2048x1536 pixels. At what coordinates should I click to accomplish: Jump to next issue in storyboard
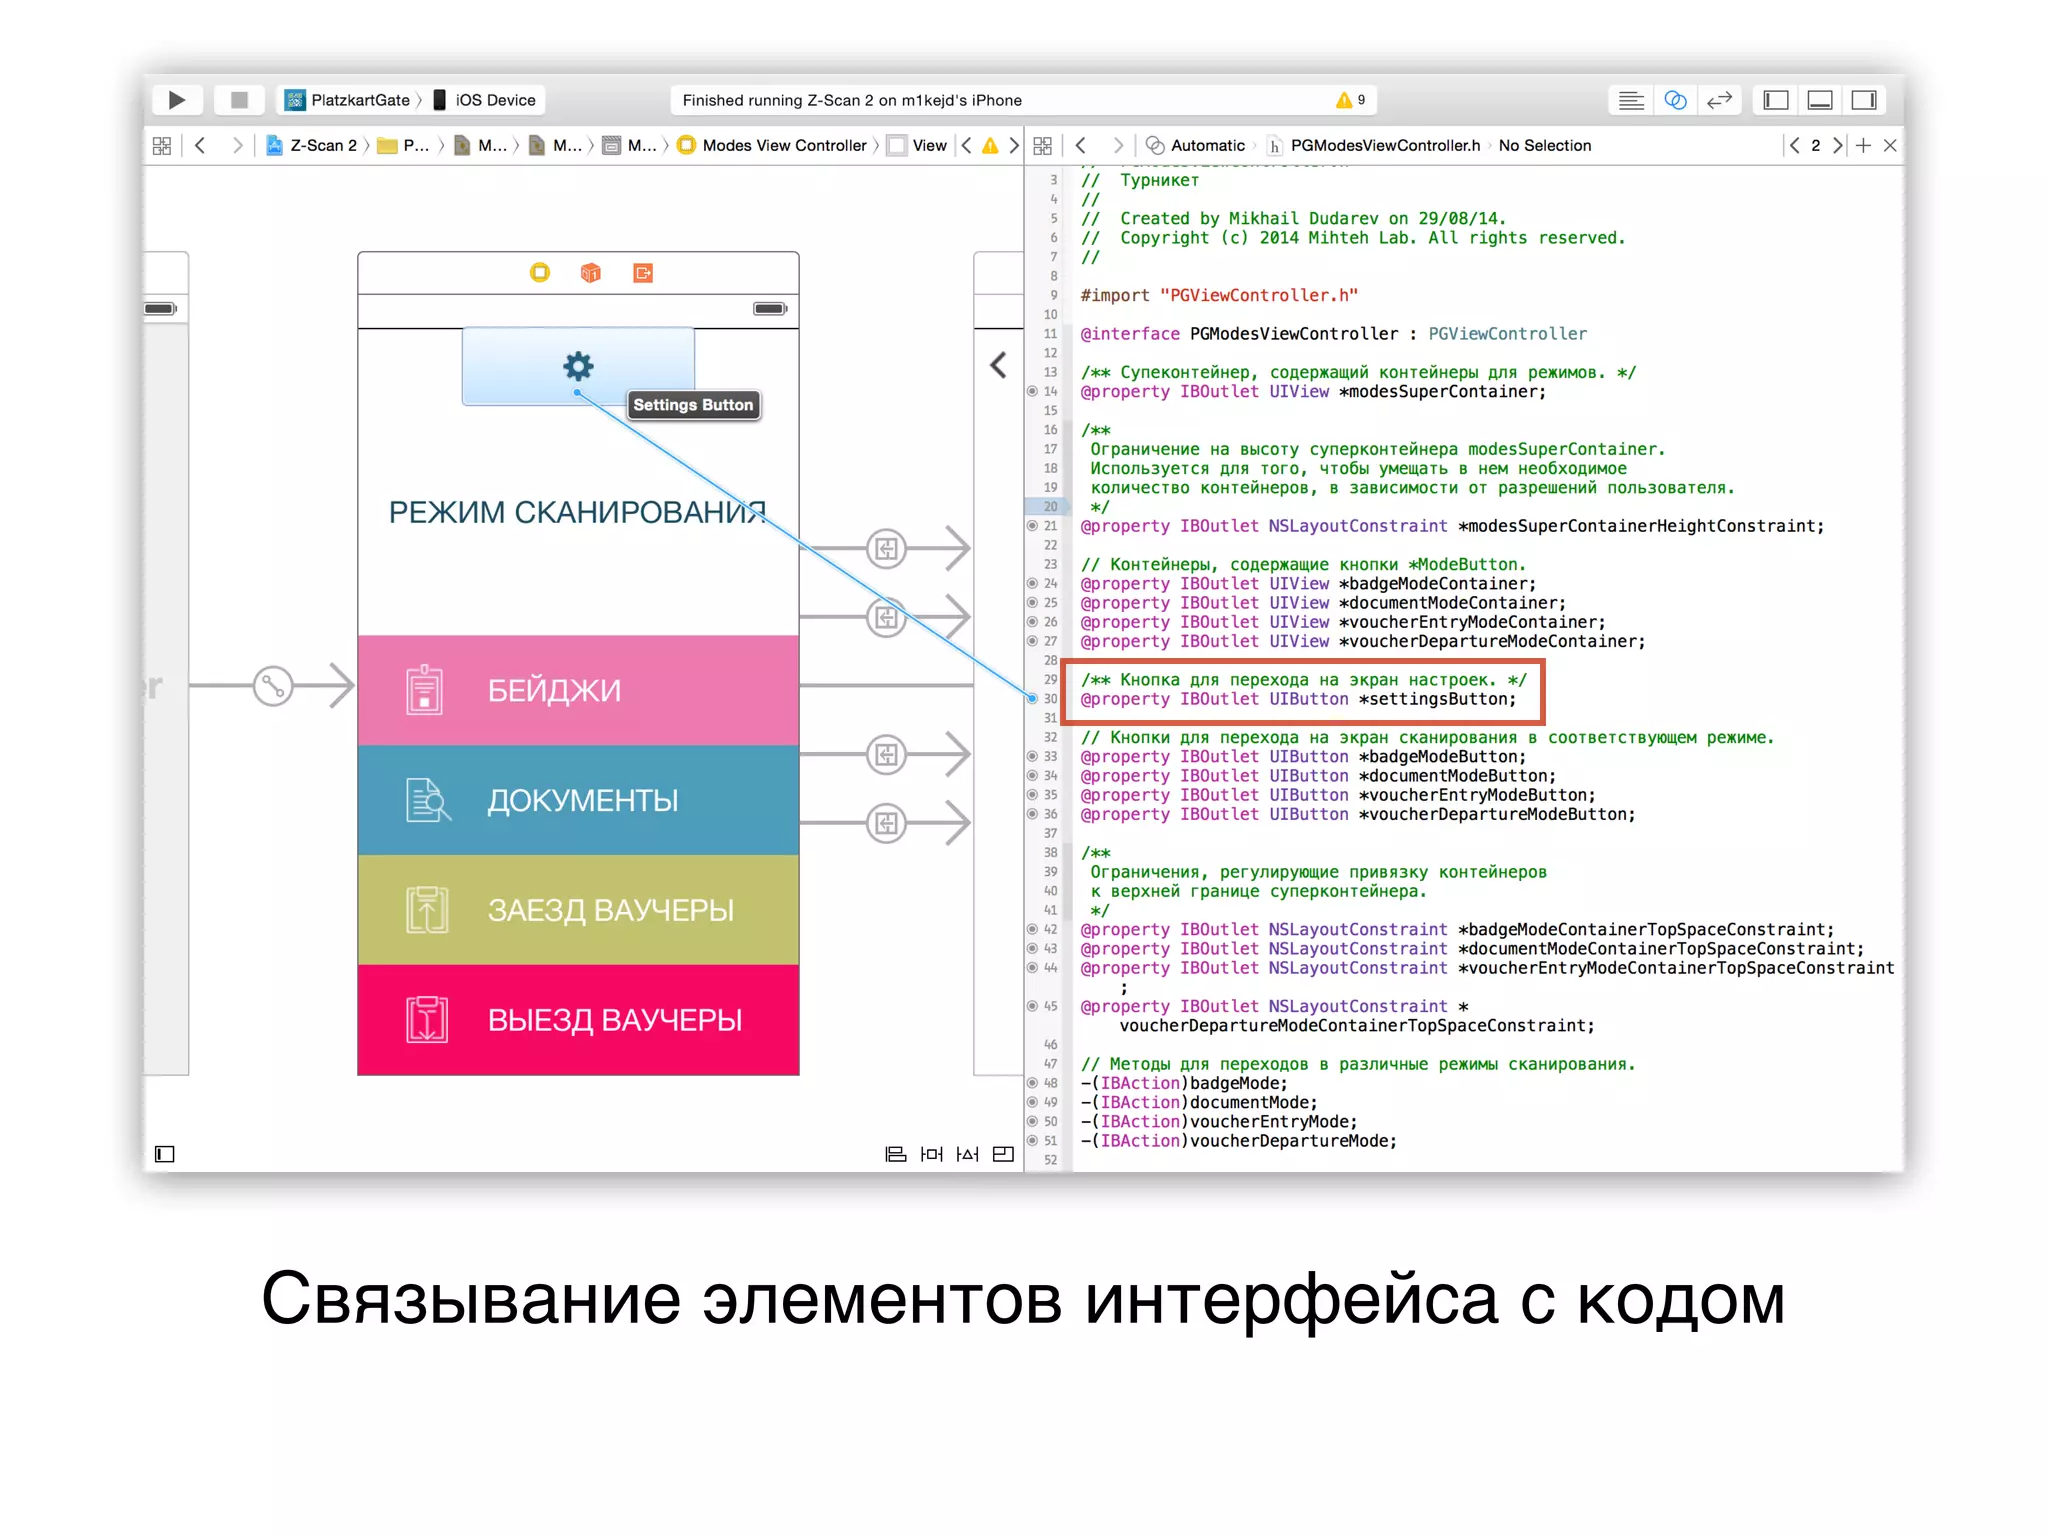(x=1013, y=146)
